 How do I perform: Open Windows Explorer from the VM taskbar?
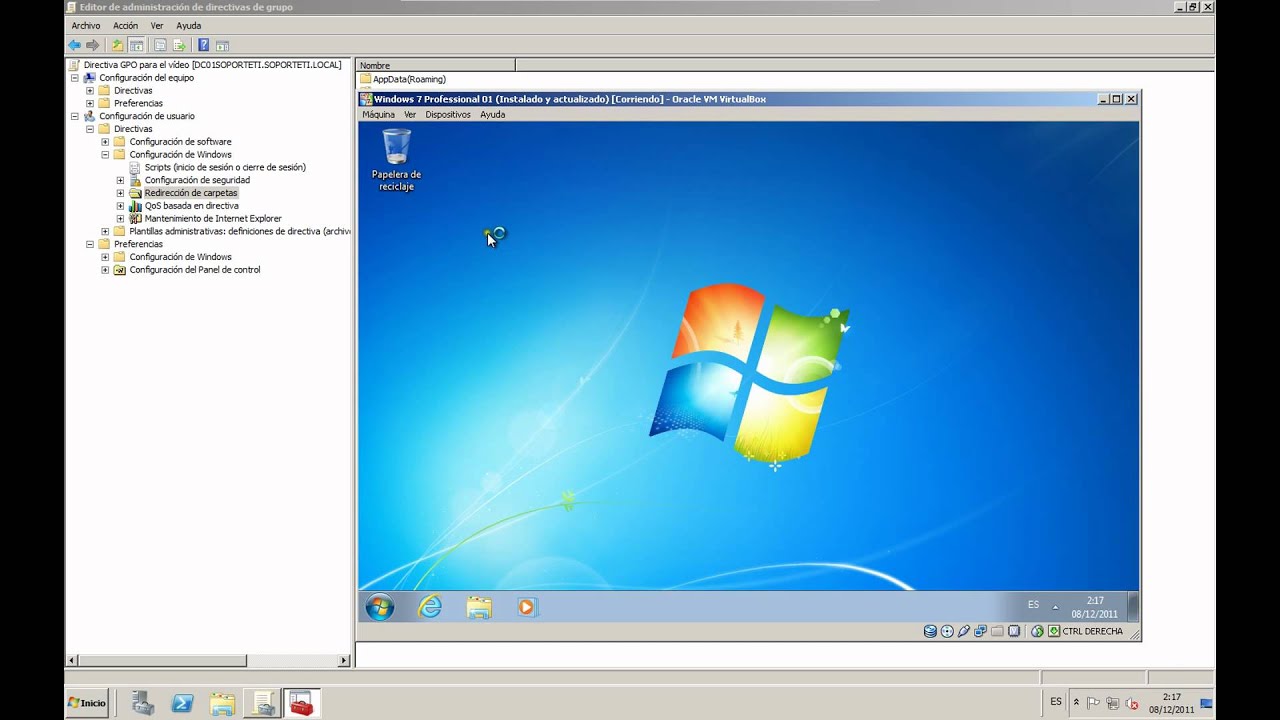pyautogui.click(x=479, y=607)
